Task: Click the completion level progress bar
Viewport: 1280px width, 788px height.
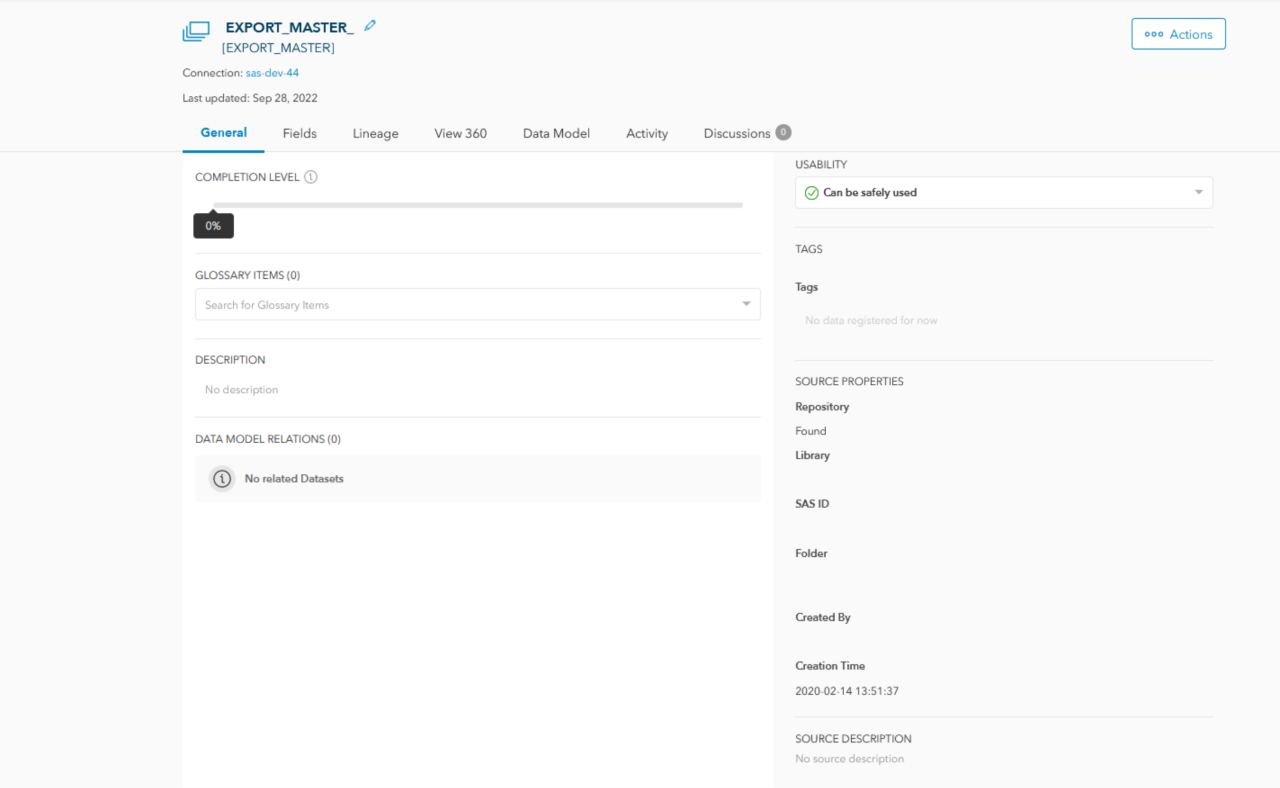Action: pos(477,205)
